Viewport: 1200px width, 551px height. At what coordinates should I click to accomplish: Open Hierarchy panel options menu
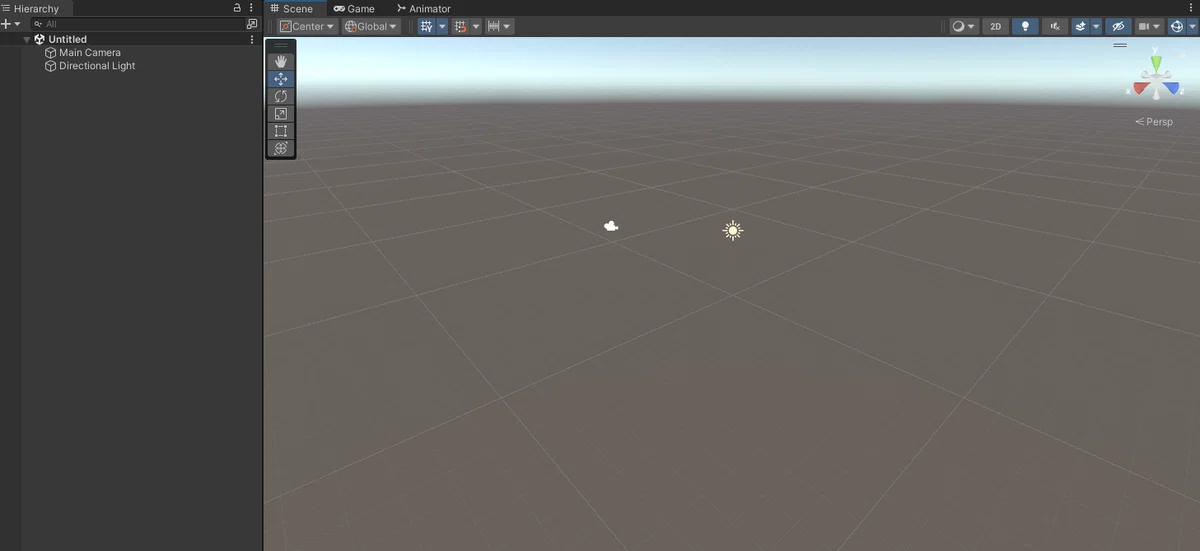pyautogui.click(x=251, y=8)
